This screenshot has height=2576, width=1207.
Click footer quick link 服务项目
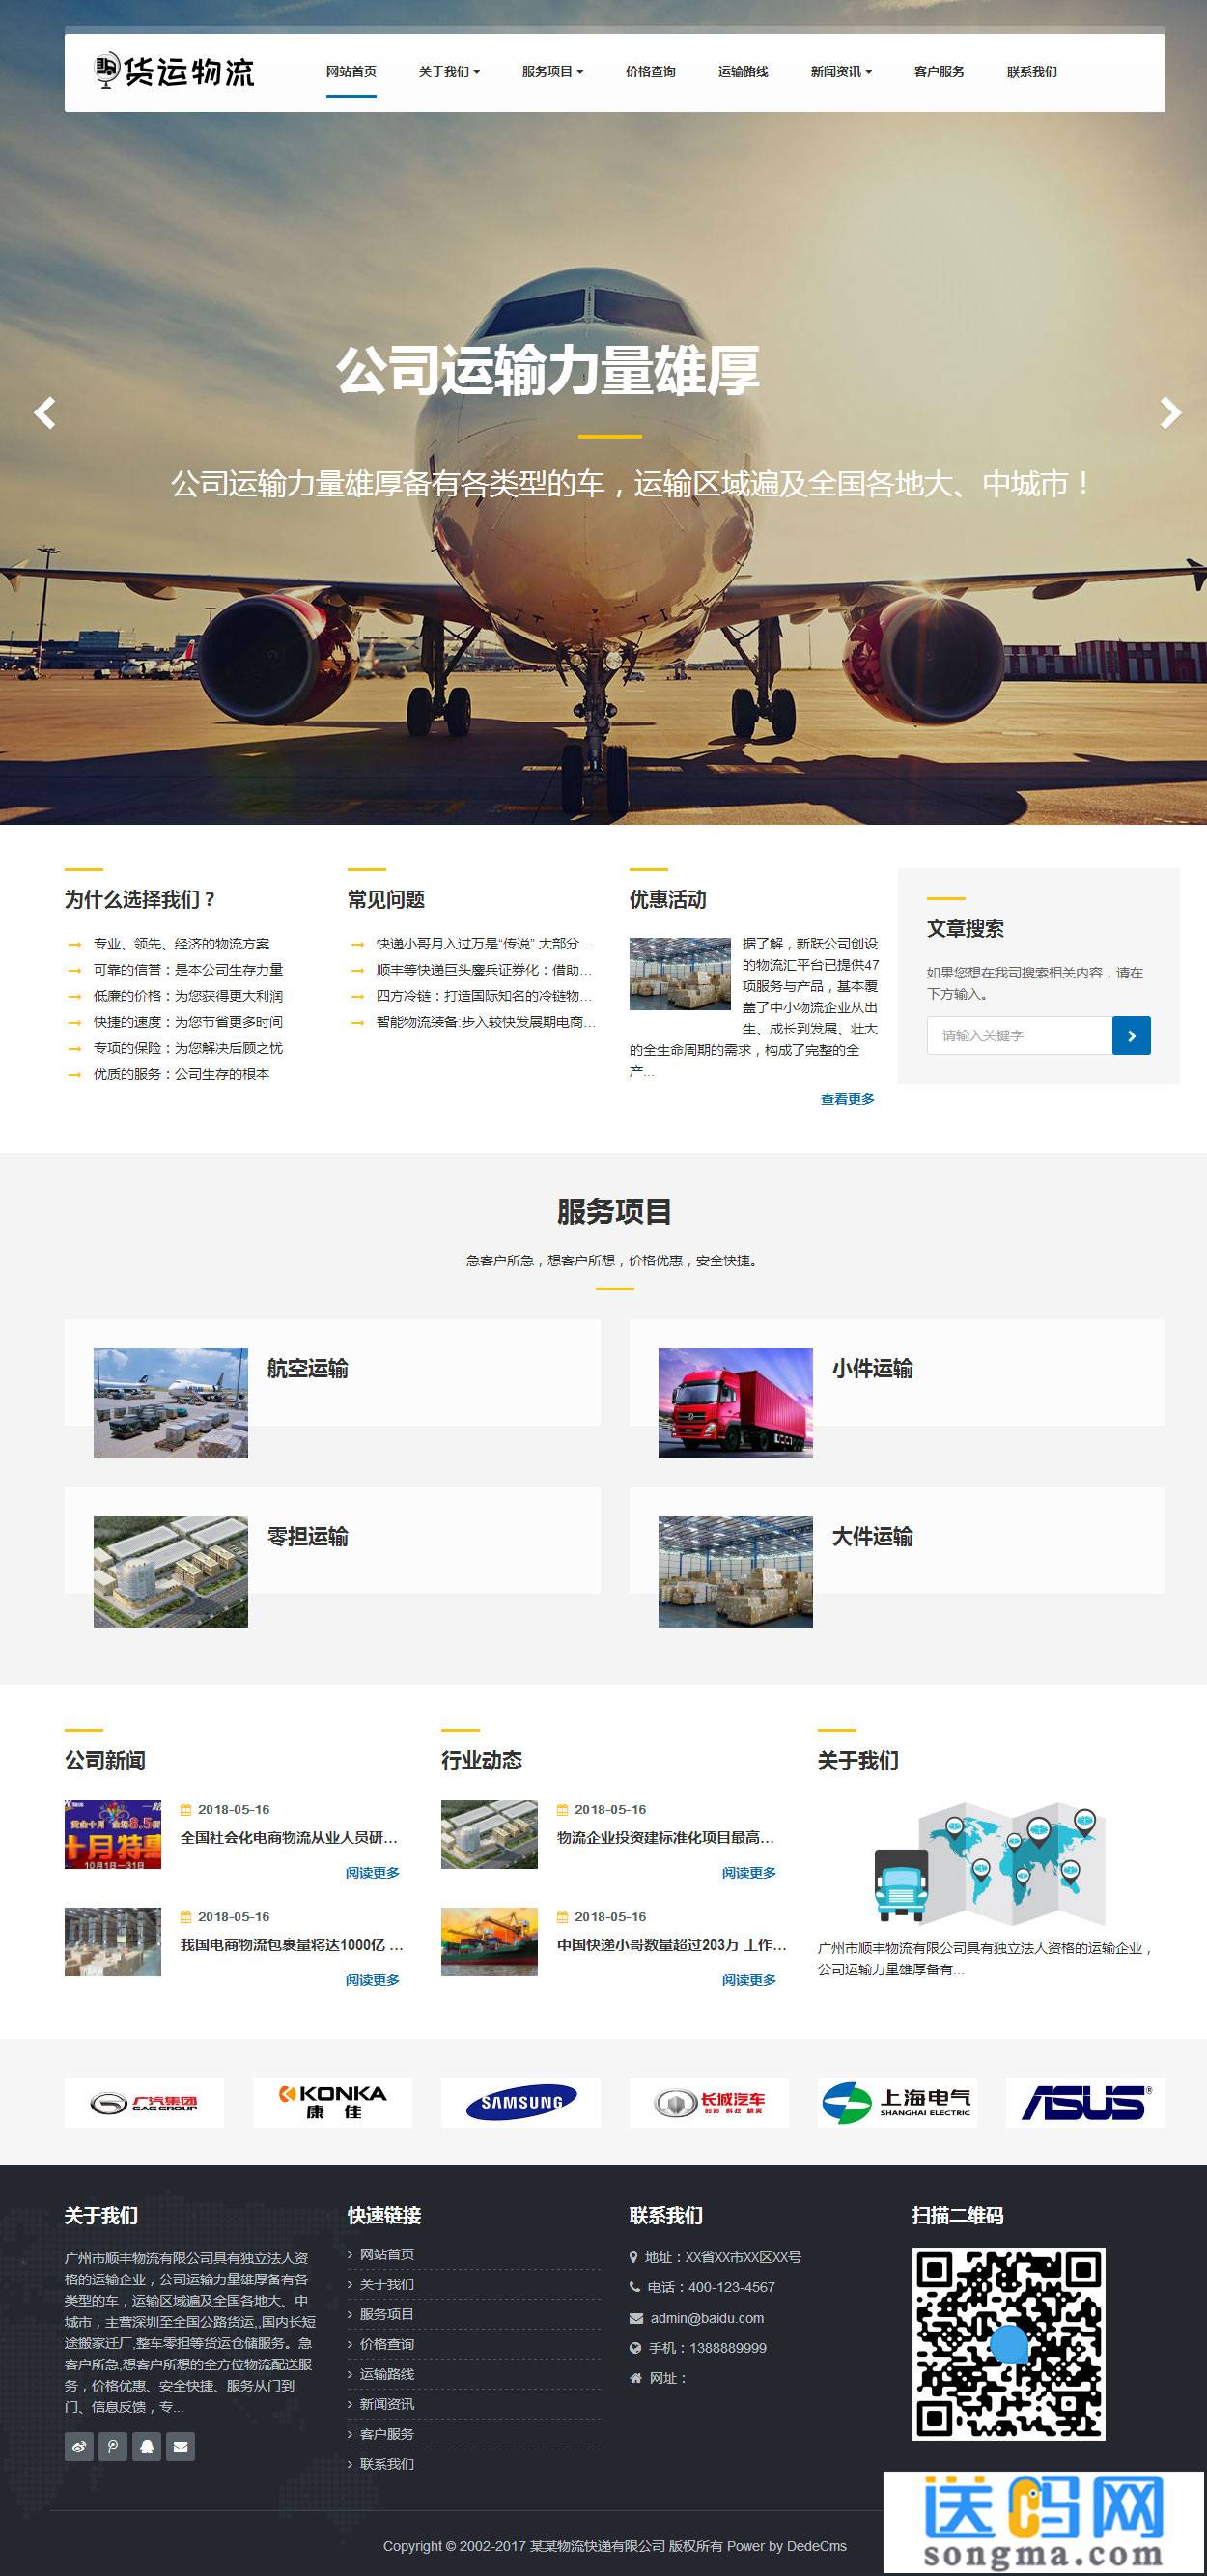point(387,2314)
